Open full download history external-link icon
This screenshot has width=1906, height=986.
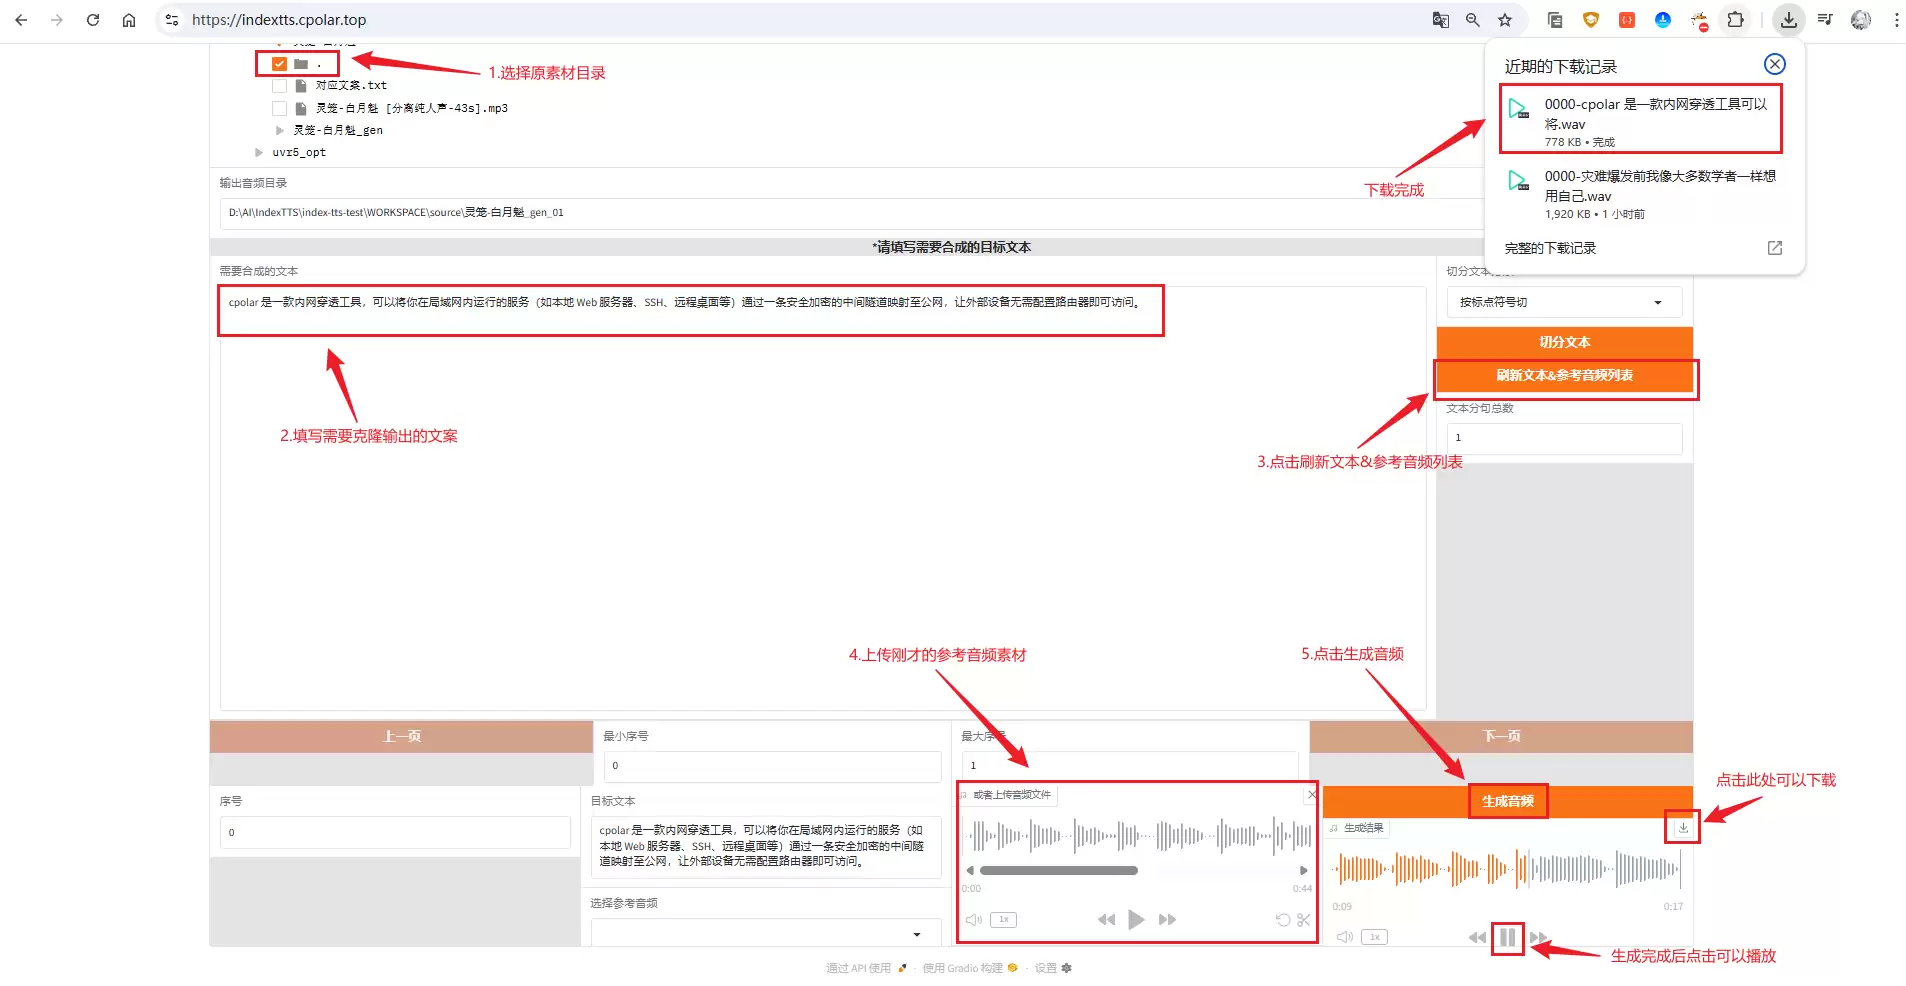click(x=1775, y=248)
